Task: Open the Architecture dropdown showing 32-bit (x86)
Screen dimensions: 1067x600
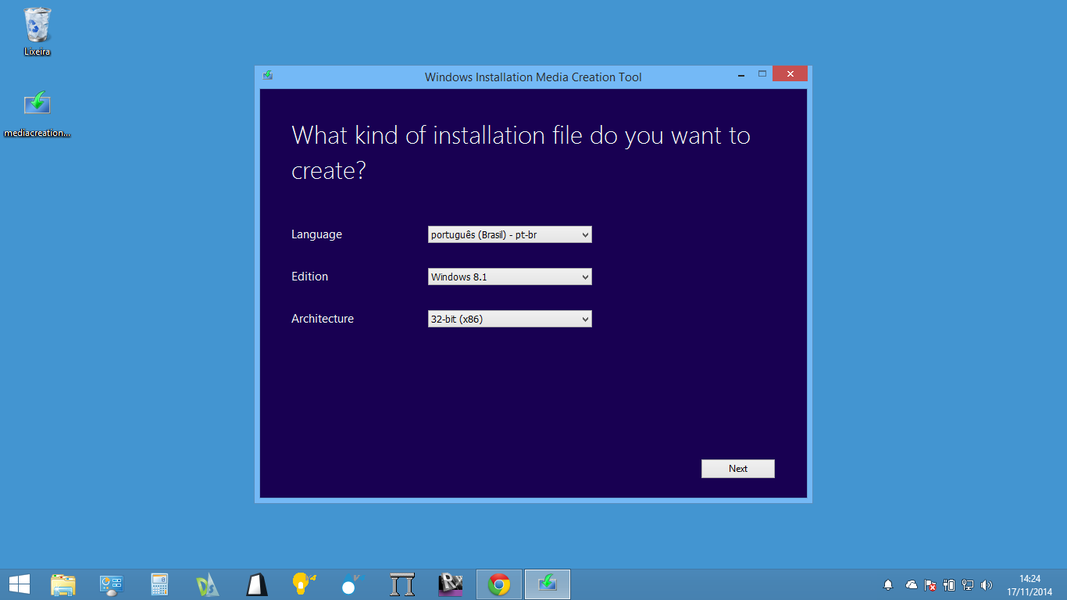Action: pyautogui.click(x=509, y=319)
